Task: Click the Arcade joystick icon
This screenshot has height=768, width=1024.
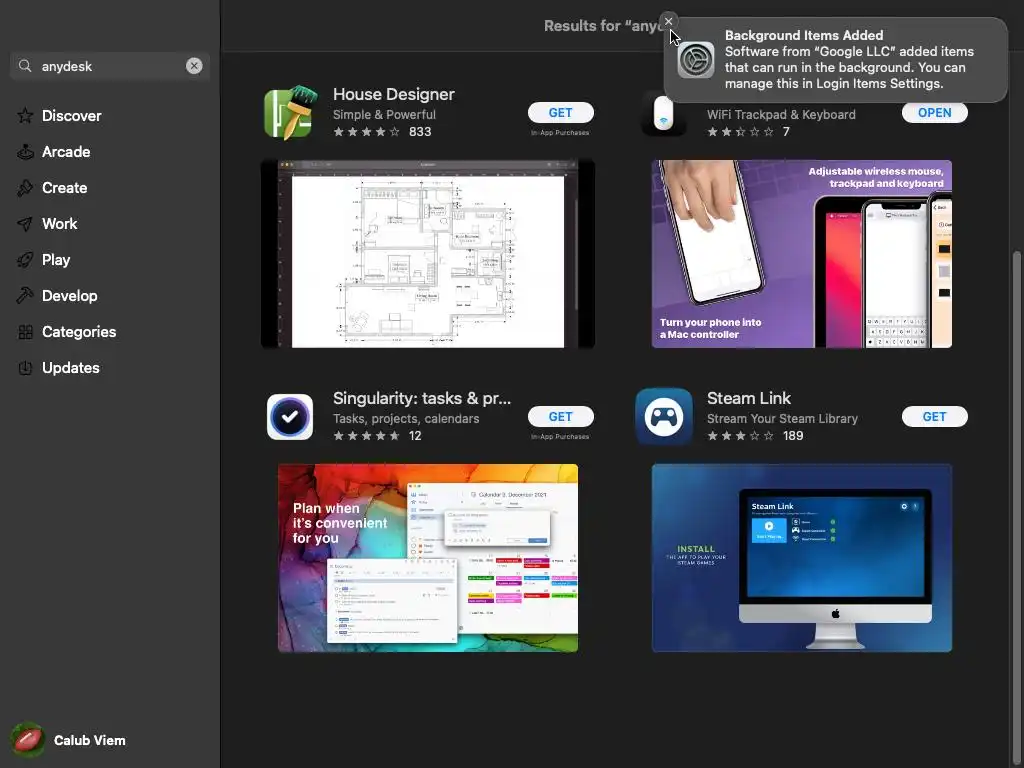Action: coord(25,152)
